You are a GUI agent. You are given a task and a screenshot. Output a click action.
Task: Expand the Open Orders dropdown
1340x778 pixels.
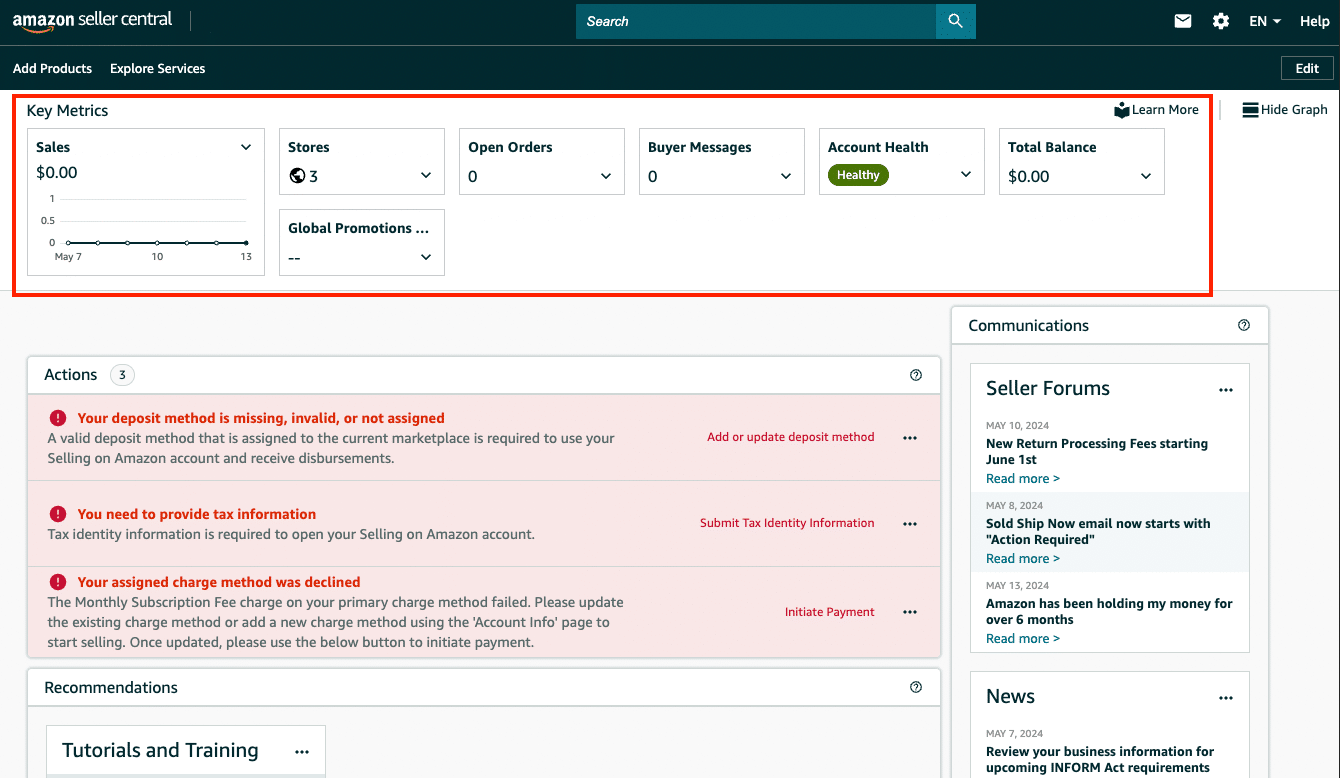(606, 176)
